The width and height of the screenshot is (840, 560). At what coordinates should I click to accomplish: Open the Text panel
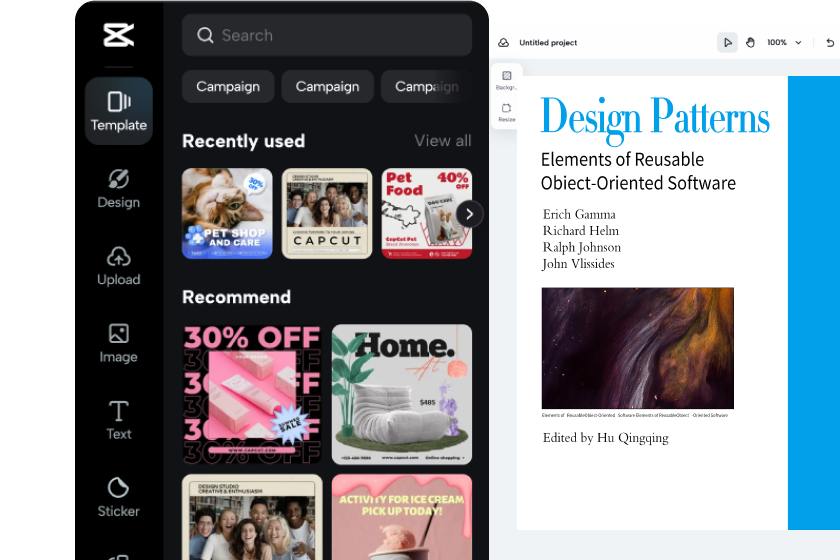[118, 421]
